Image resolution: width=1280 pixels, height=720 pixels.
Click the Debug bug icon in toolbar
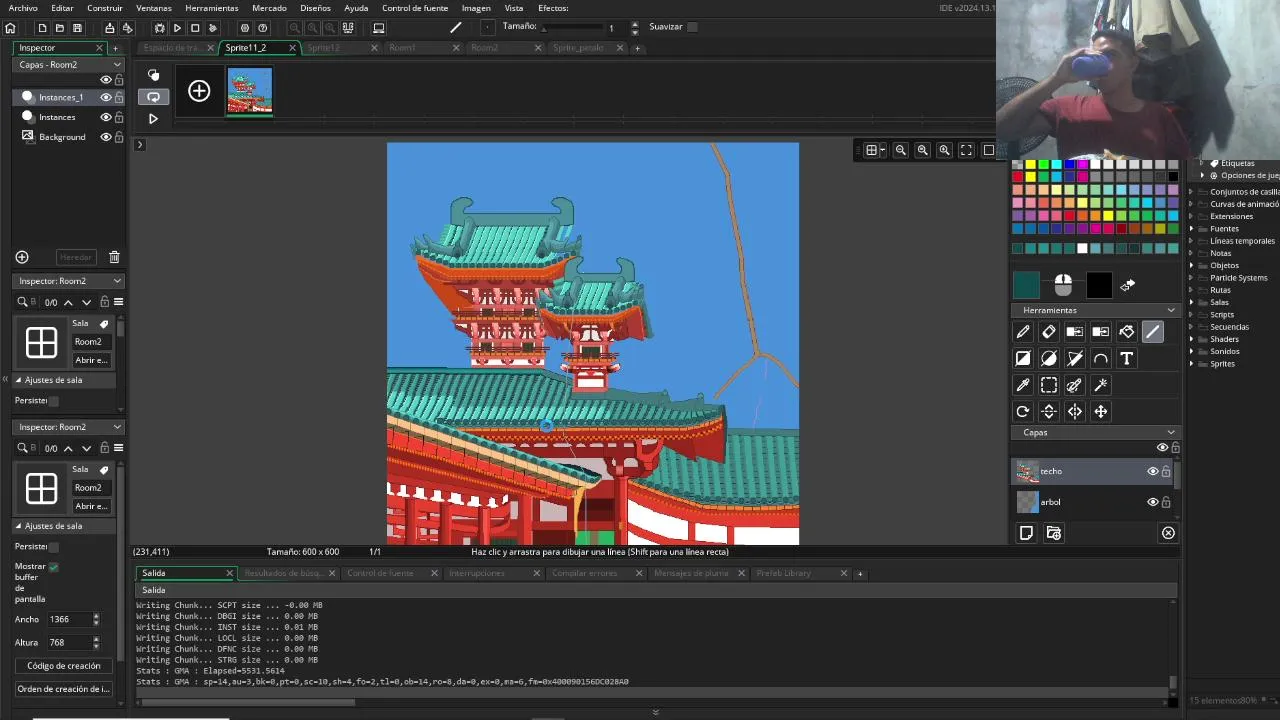tap(159, 28)
